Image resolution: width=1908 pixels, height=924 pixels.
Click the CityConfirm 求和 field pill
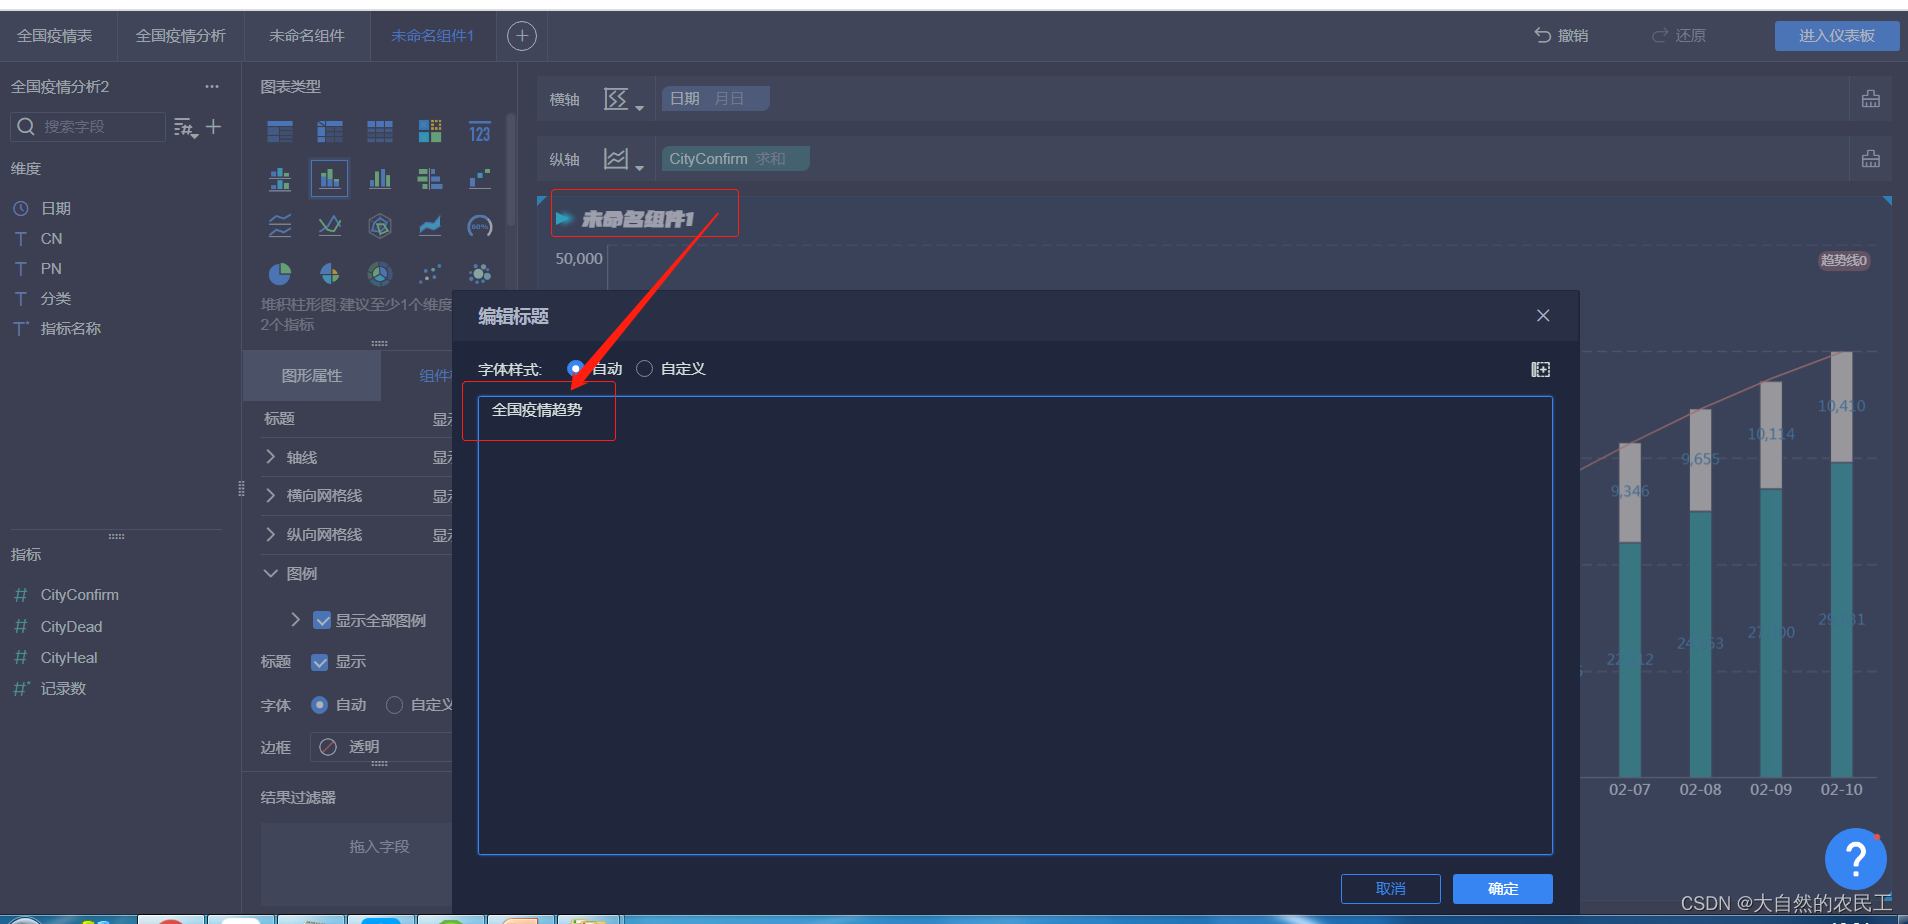(735, 159)
